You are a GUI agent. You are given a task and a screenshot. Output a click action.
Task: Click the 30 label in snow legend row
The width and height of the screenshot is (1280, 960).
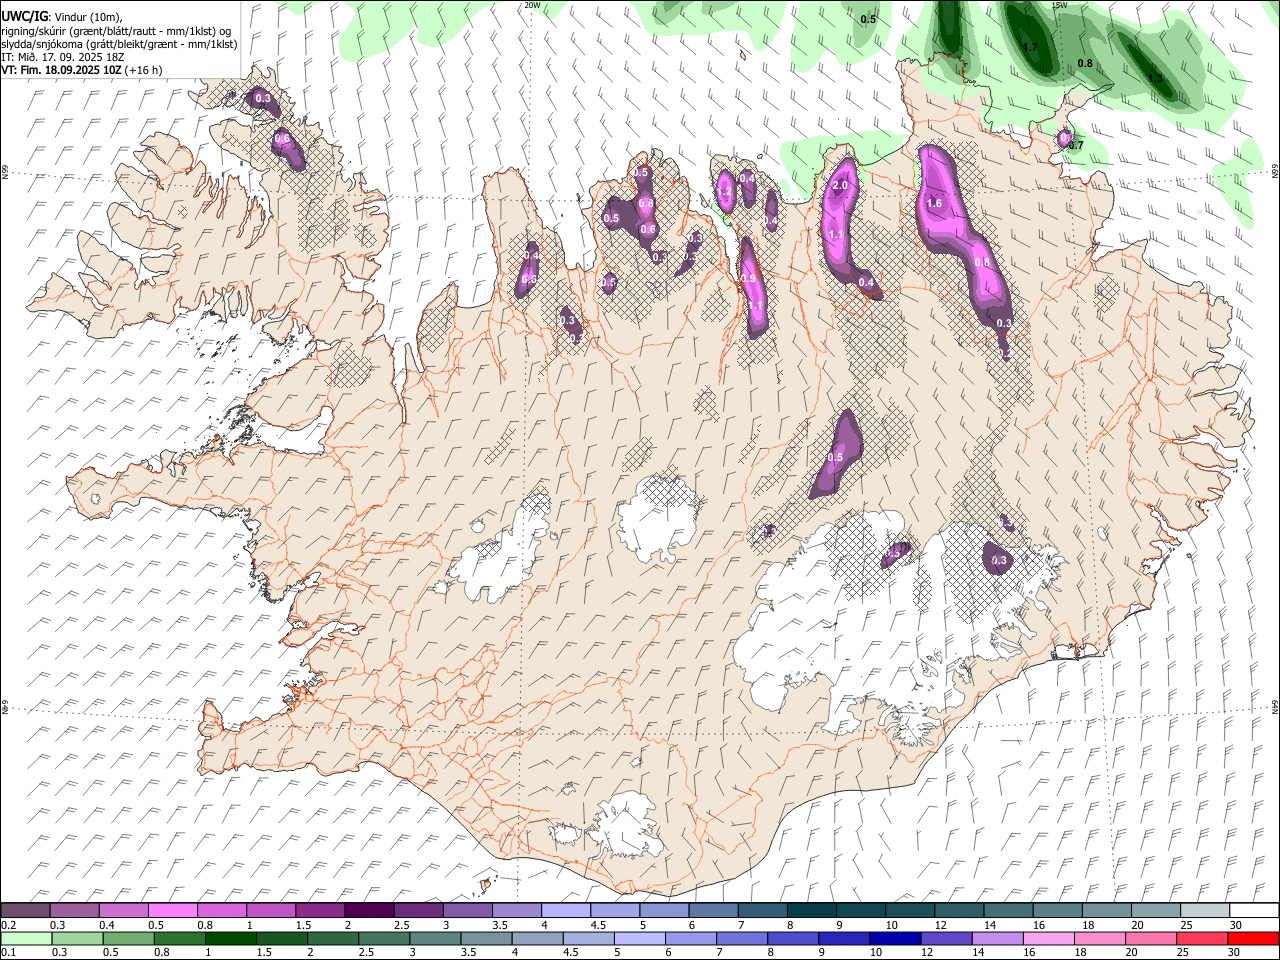[x=1235, y=925]
